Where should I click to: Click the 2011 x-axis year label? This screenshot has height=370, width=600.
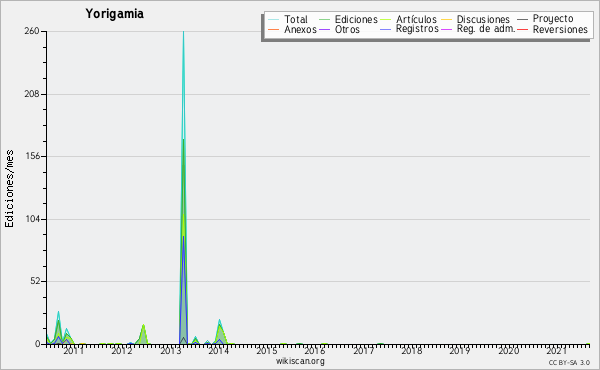pyautogui.click(x=73, y=350)
